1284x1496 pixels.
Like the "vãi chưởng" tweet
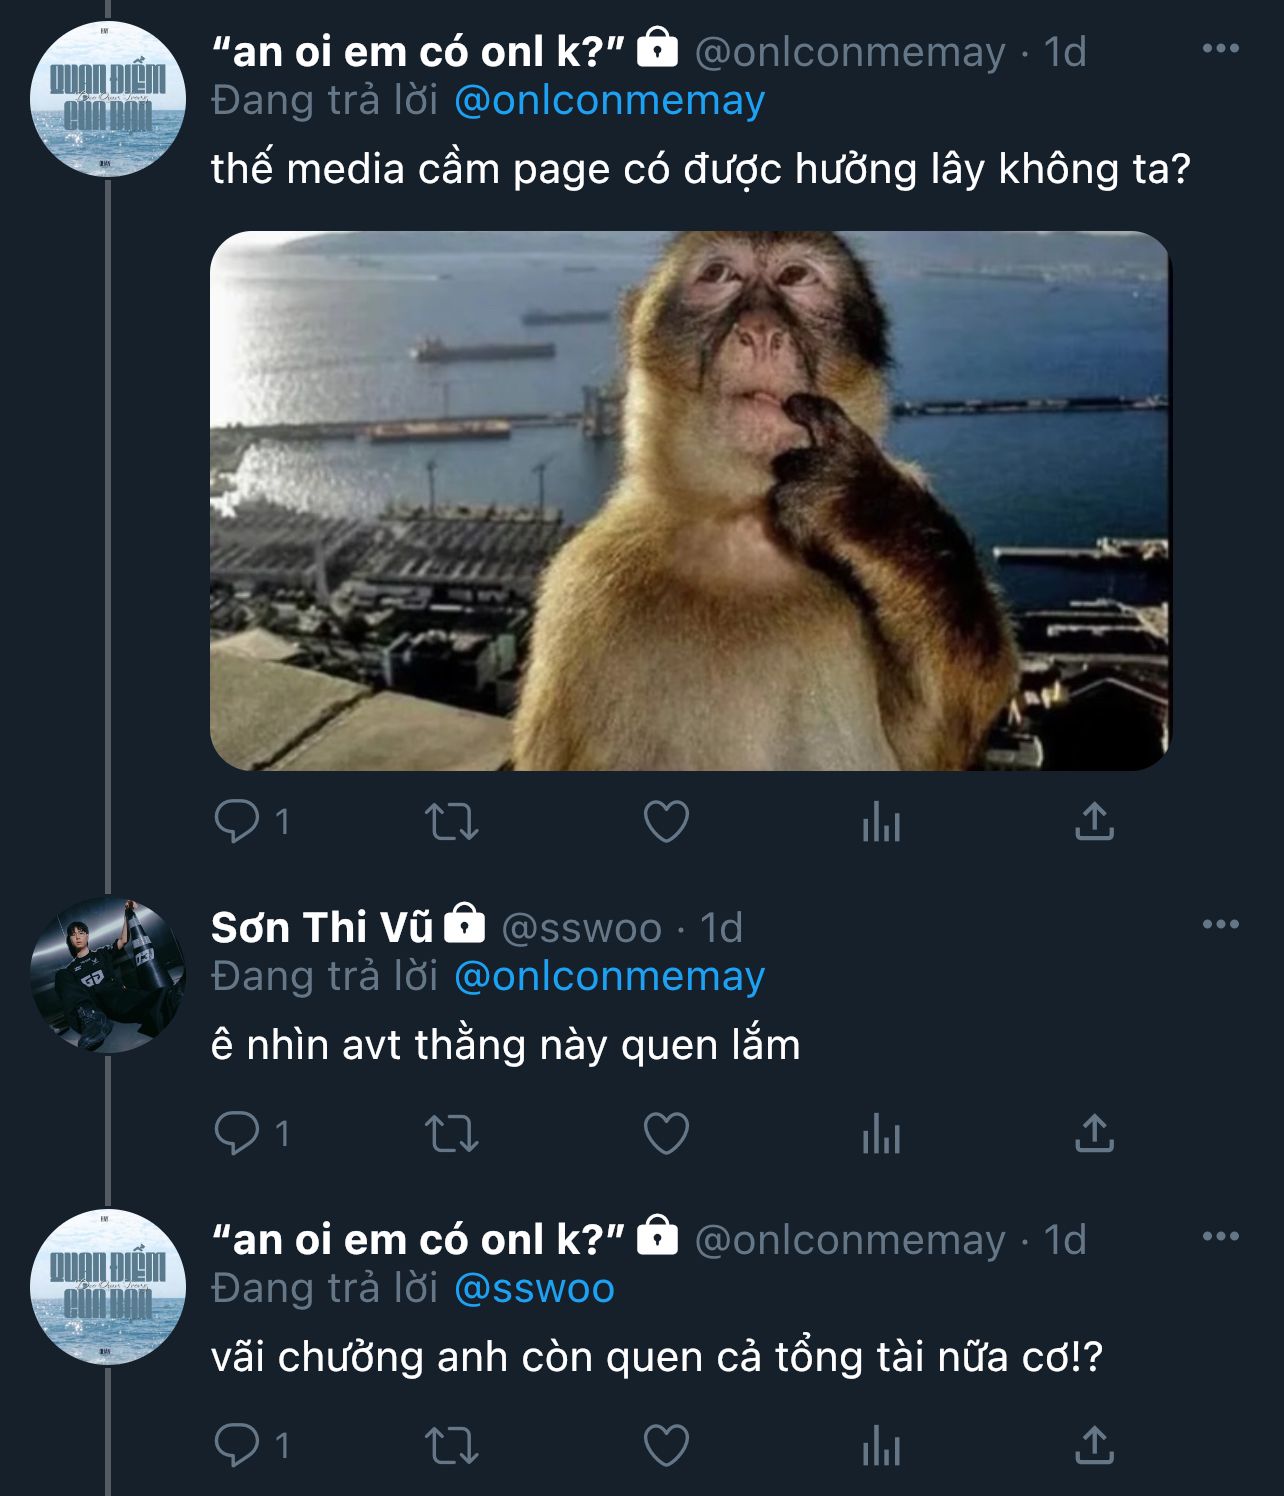pos(666,1446)
